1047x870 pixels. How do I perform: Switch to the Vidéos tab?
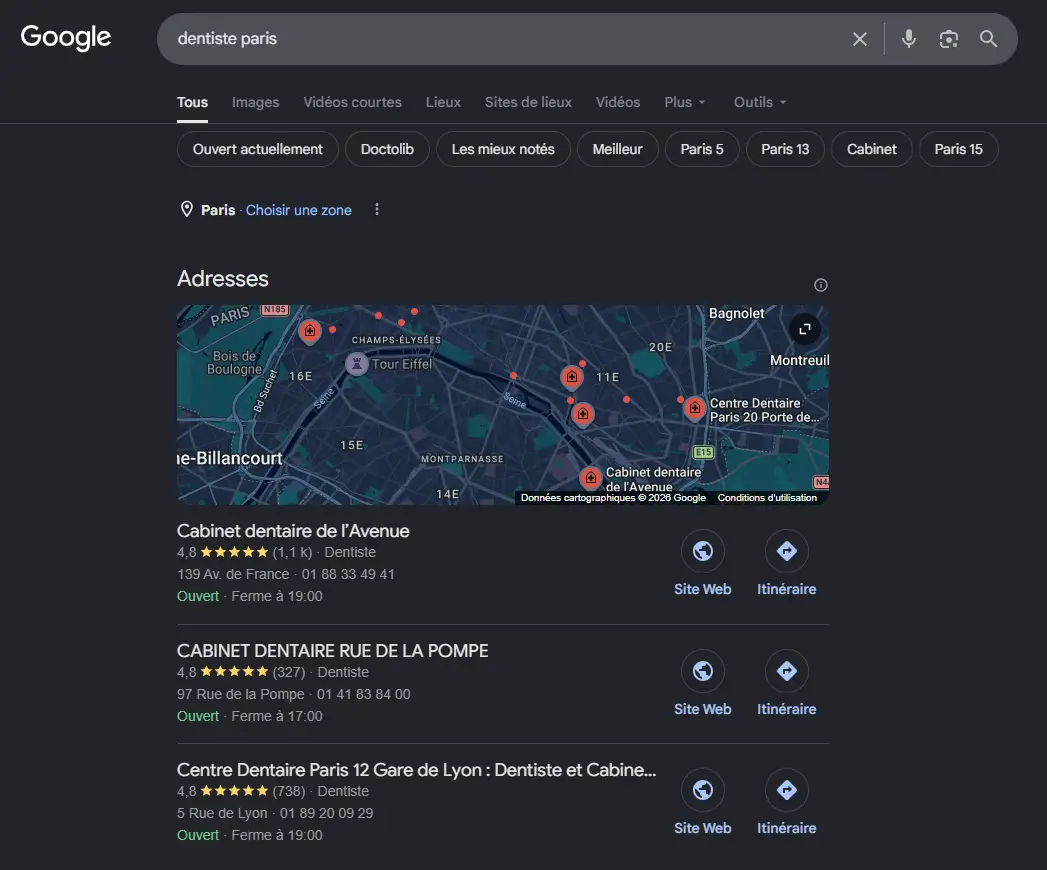[618, 102]
